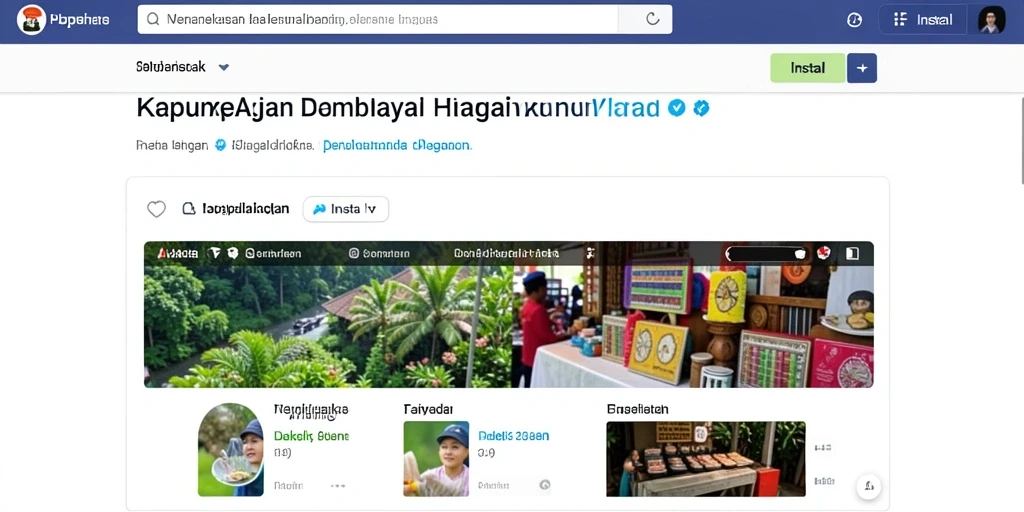Open the user profile avatar in header
Viewport: 1024px width, 512px height.
(991, 20)
